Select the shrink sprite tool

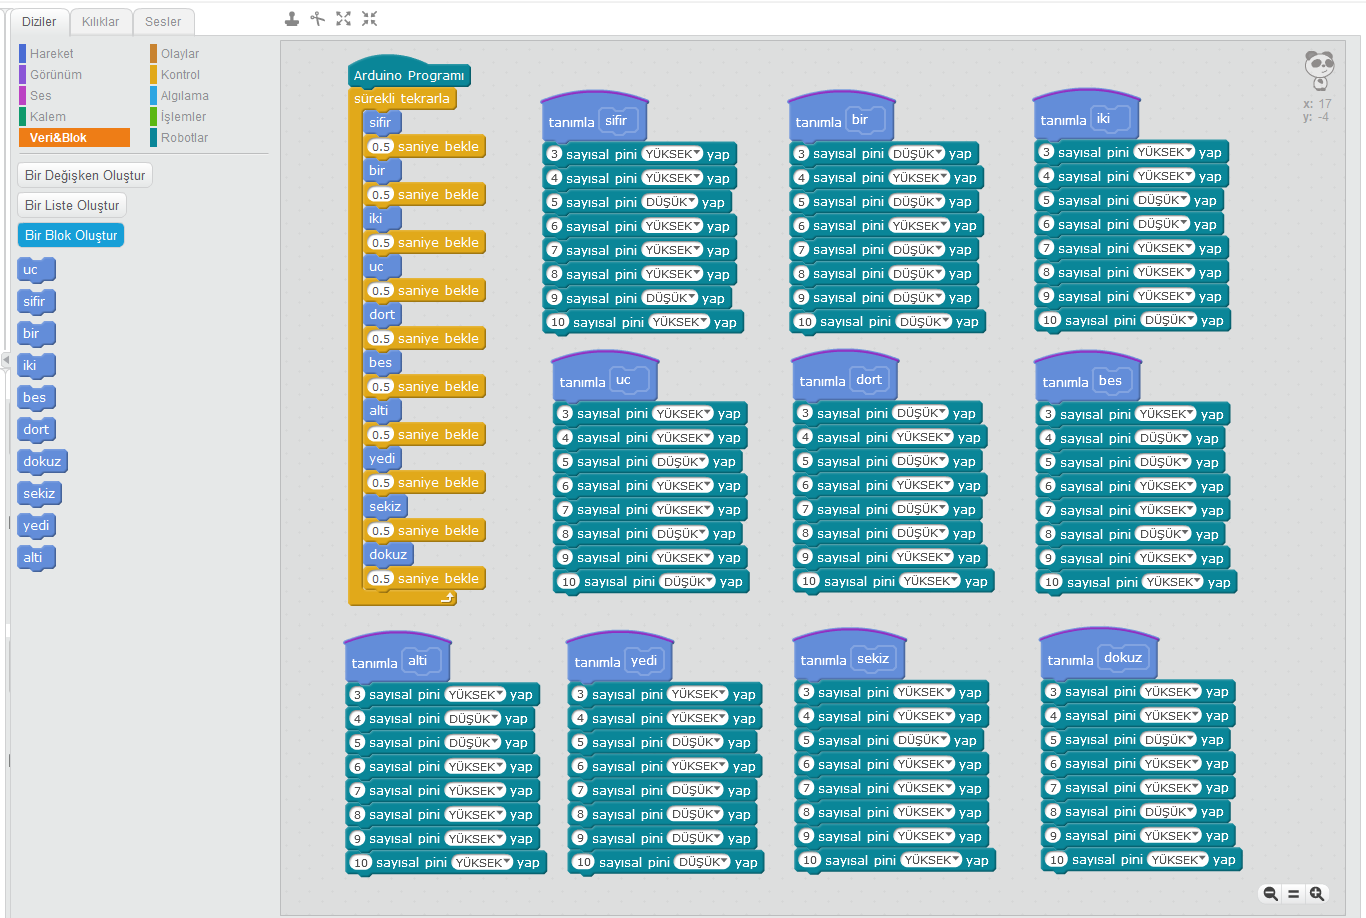[369, 19]
